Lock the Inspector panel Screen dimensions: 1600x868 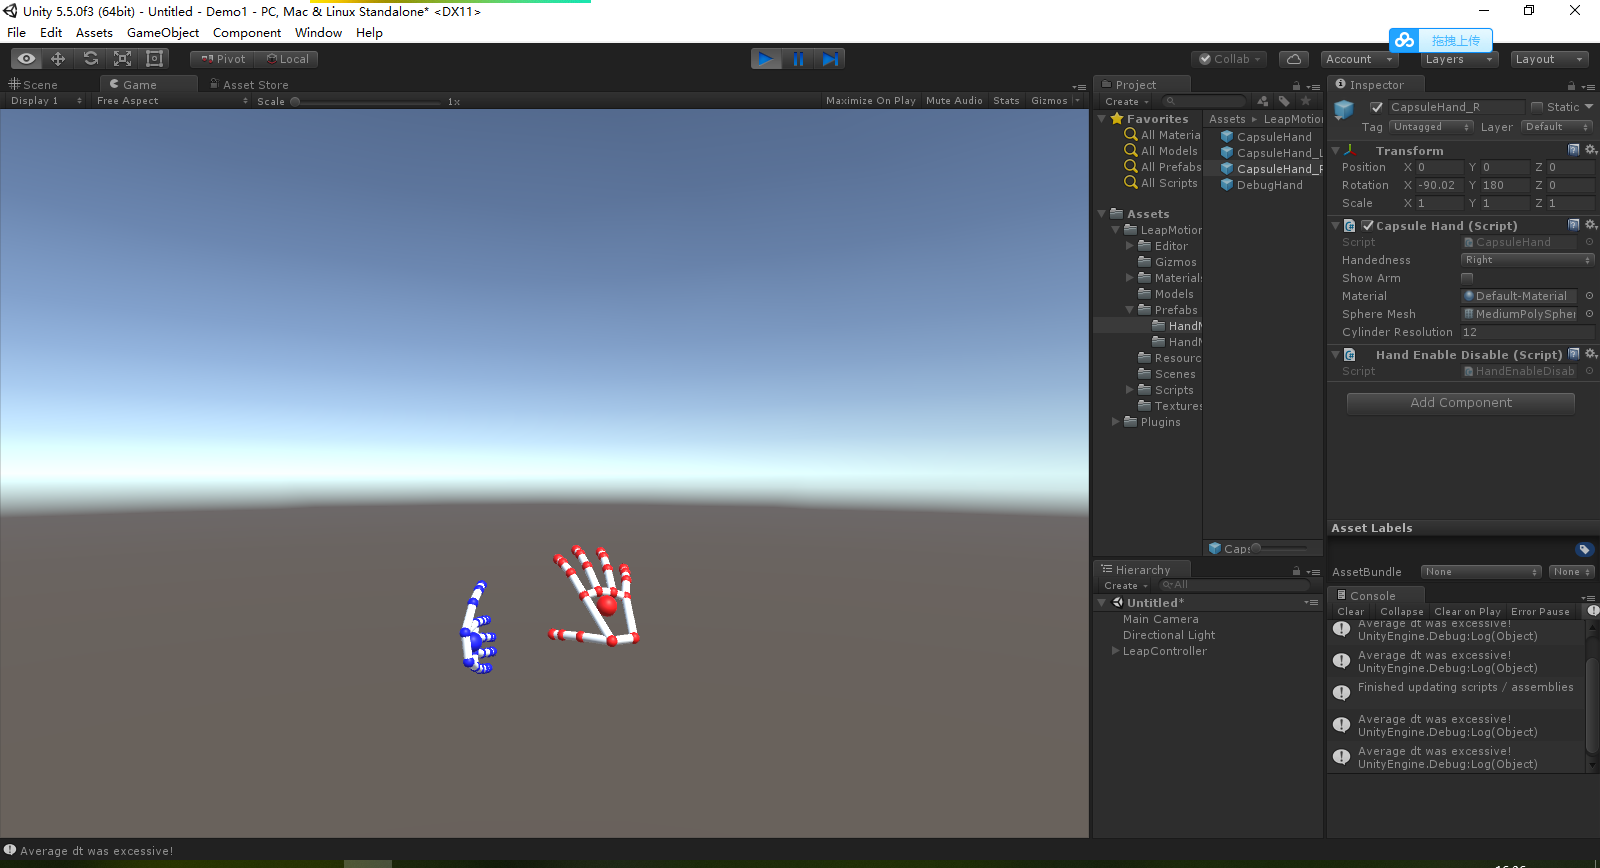[1571, 86]
